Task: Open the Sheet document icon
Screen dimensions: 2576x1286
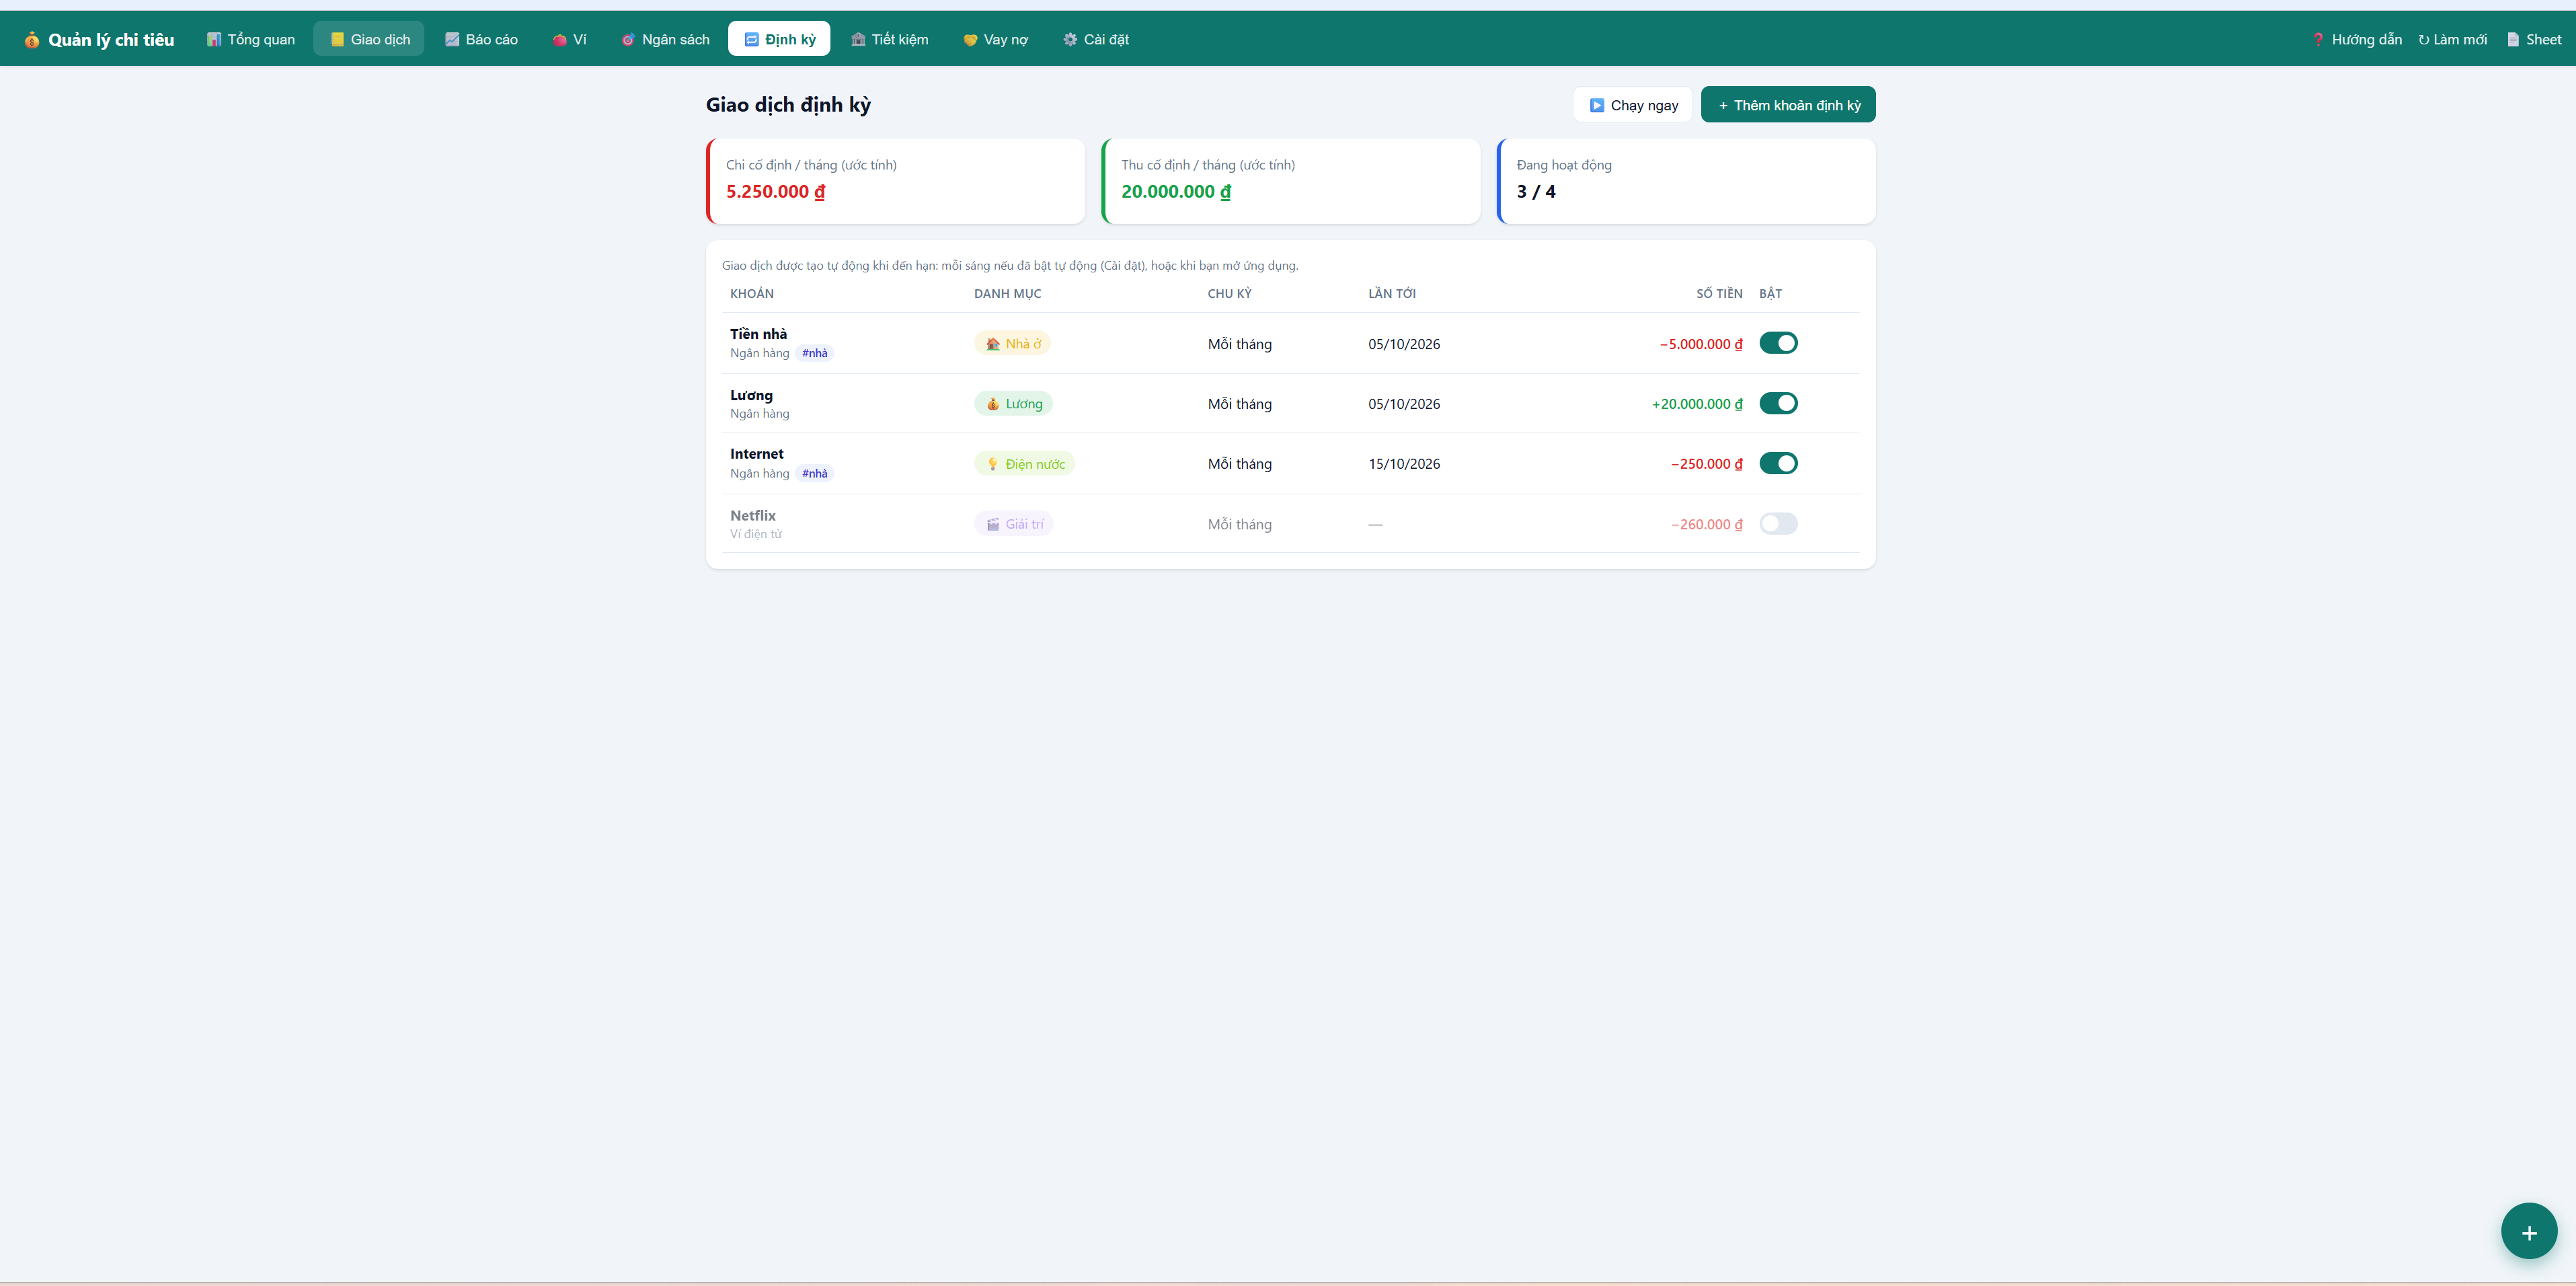Action: click(x=2512, y=40)
